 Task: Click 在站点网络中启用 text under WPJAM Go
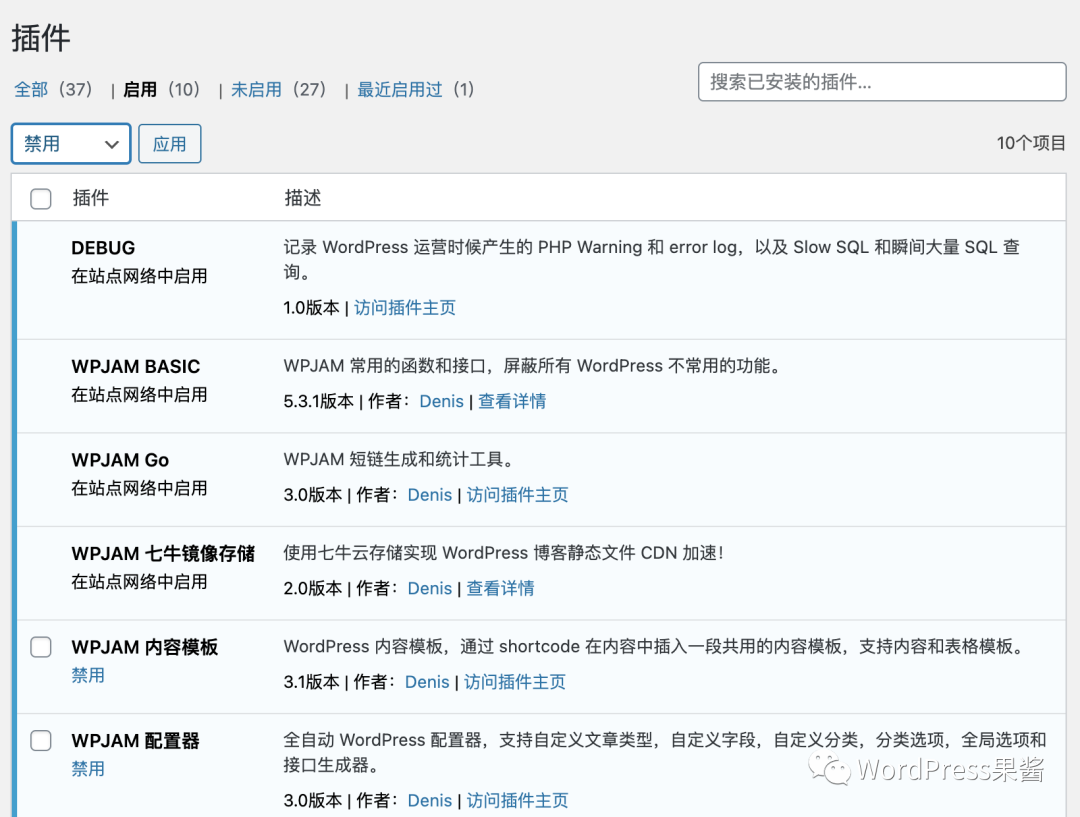[x=139, y=488]
